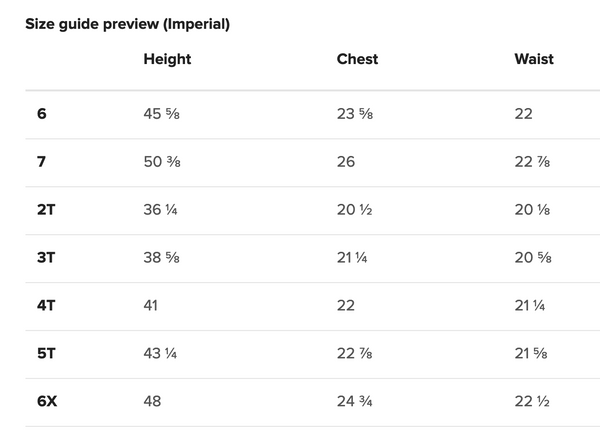
Task: Click the 2T height value 36 ¼
Action: [161, 210]
